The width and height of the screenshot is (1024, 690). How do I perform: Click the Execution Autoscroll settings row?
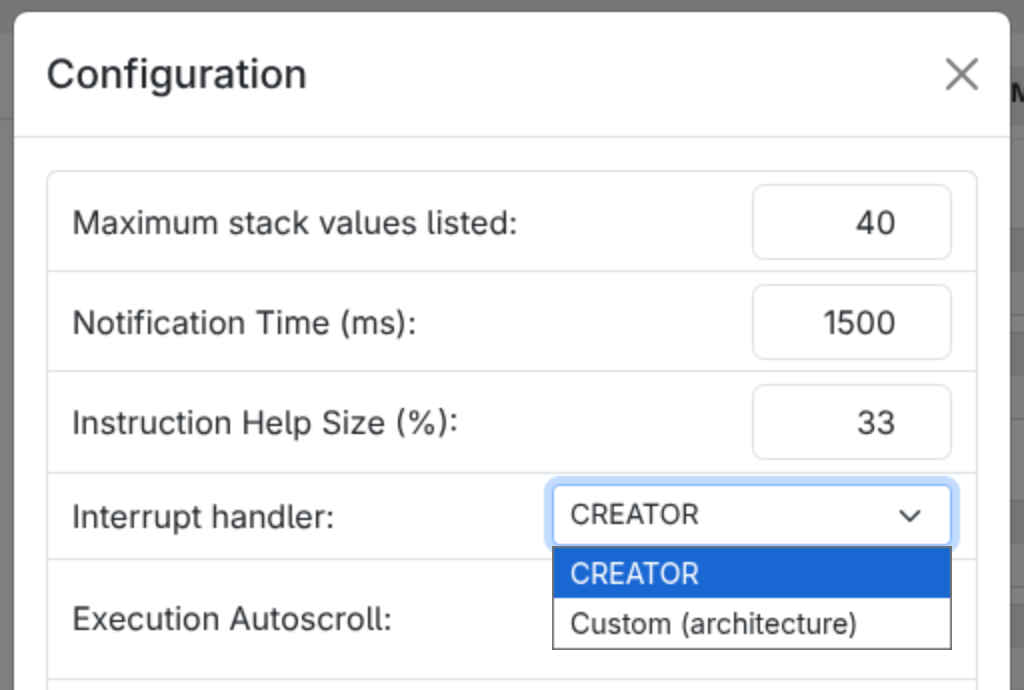(300, 620)
